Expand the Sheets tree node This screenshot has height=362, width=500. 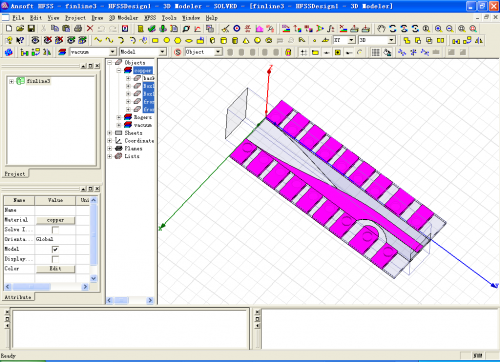(x=110, y=133)
